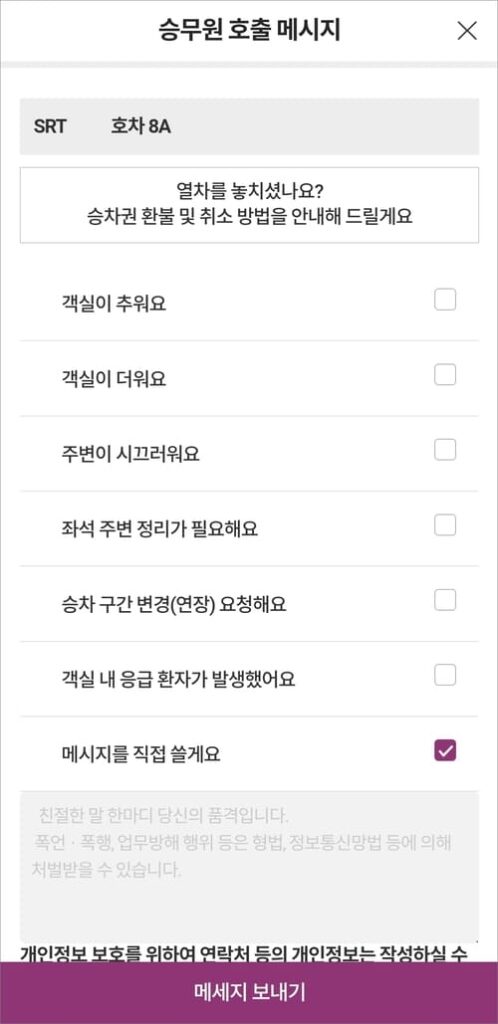The image size is (498, 1024).
Task: Mark the 승차 구간 변경(연장) 요청해요 checkbox
Action: (x=445, y=600)
